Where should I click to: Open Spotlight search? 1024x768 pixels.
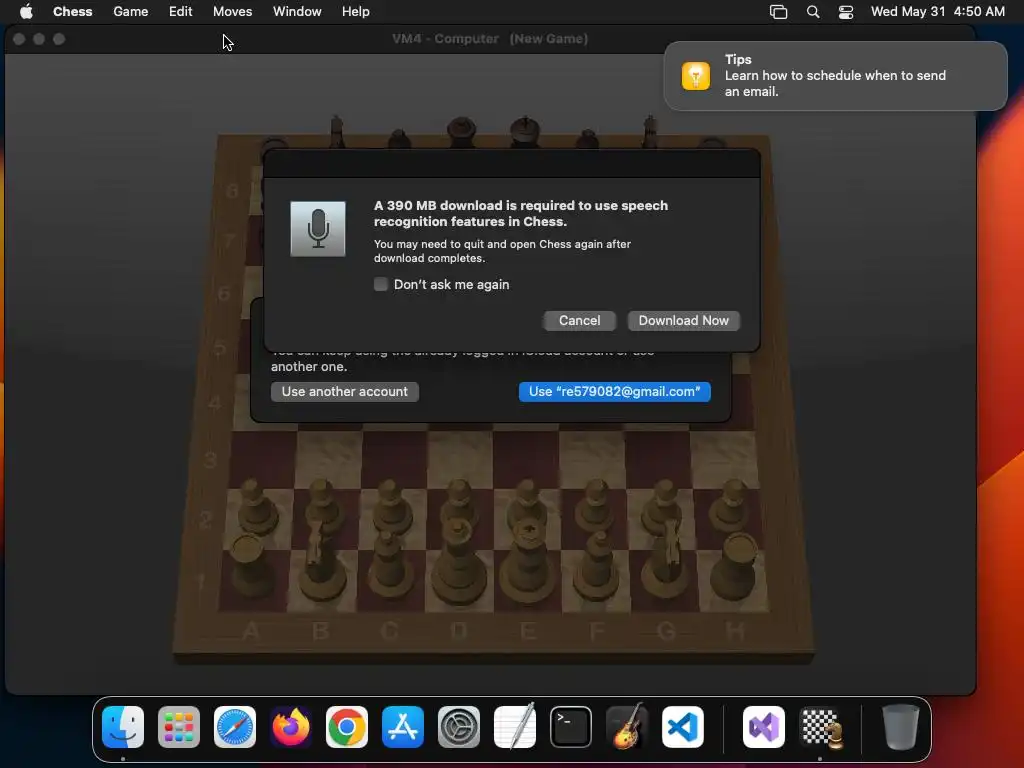[813, 12]
